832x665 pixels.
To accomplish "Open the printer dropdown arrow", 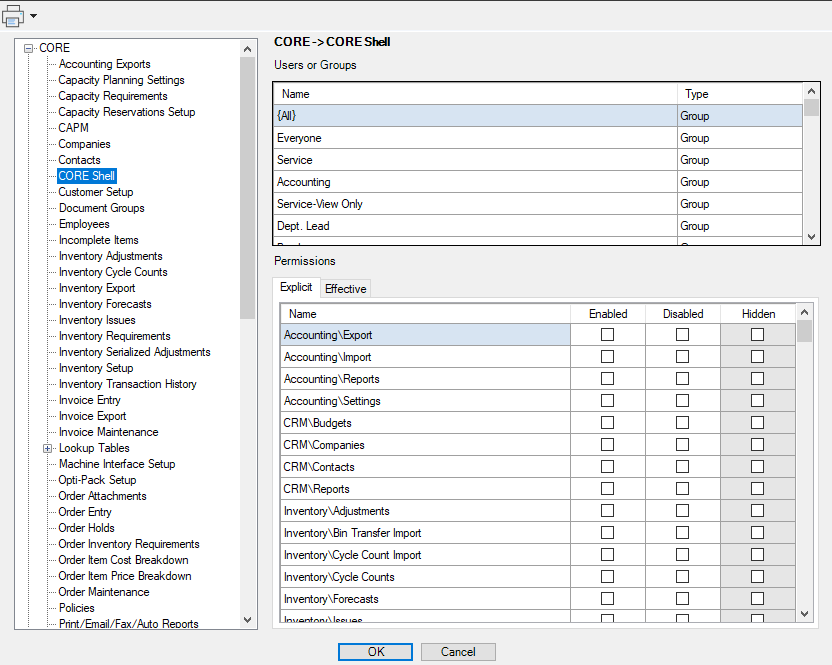I will click(x=33, y=16).
